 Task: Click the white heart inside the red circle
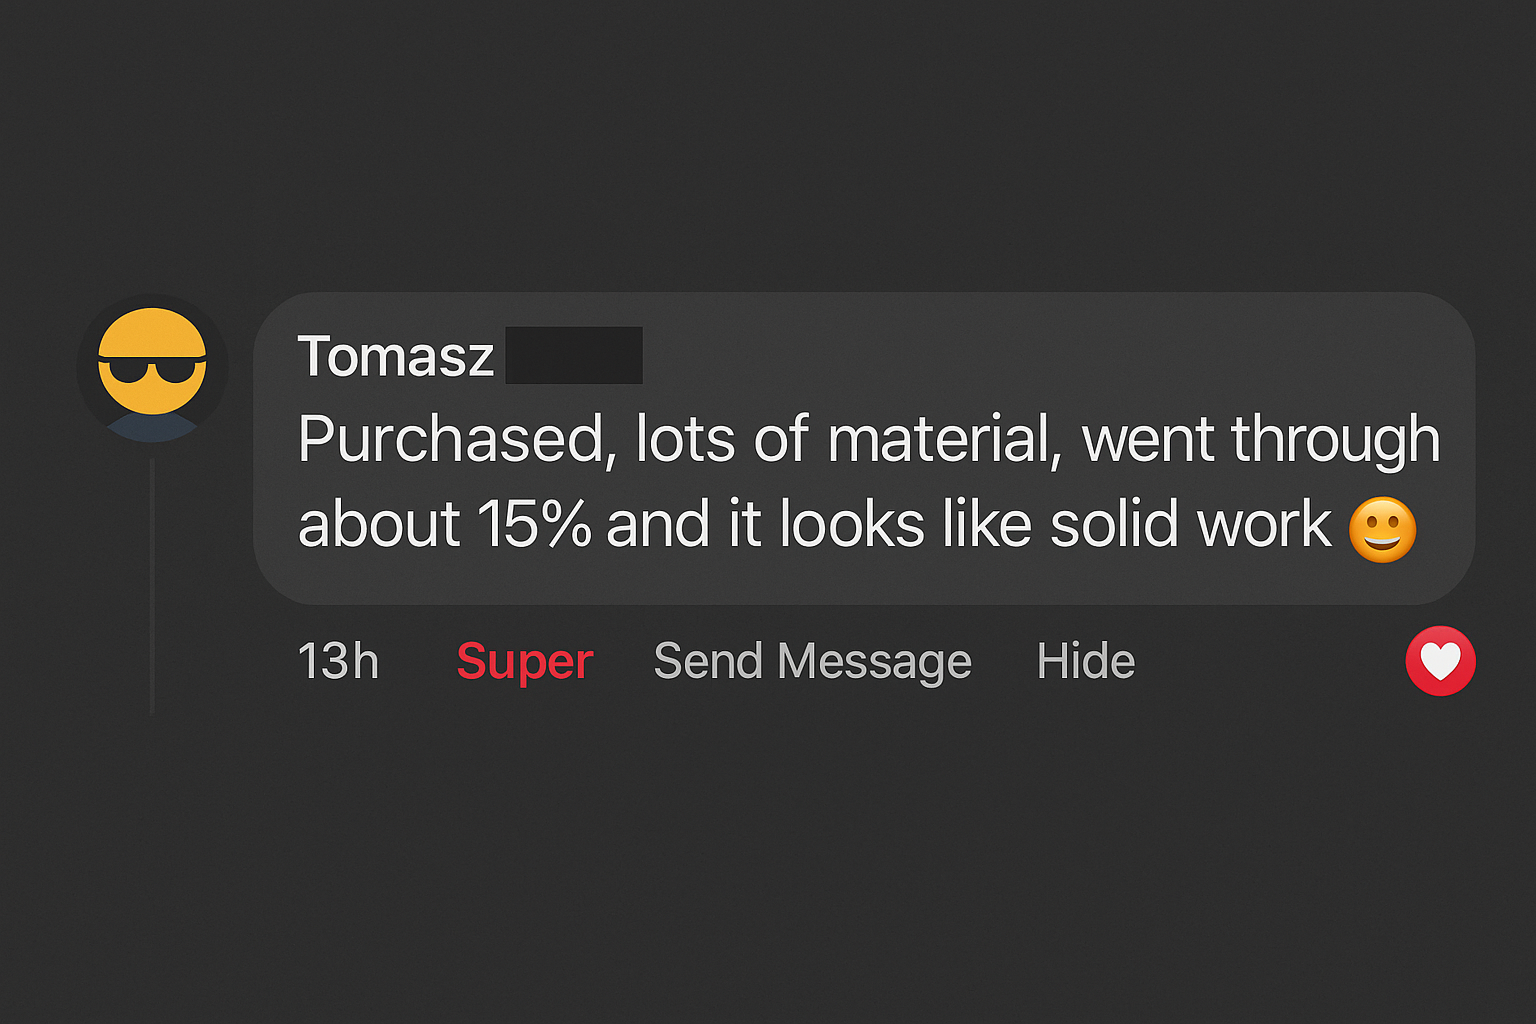1441,662
